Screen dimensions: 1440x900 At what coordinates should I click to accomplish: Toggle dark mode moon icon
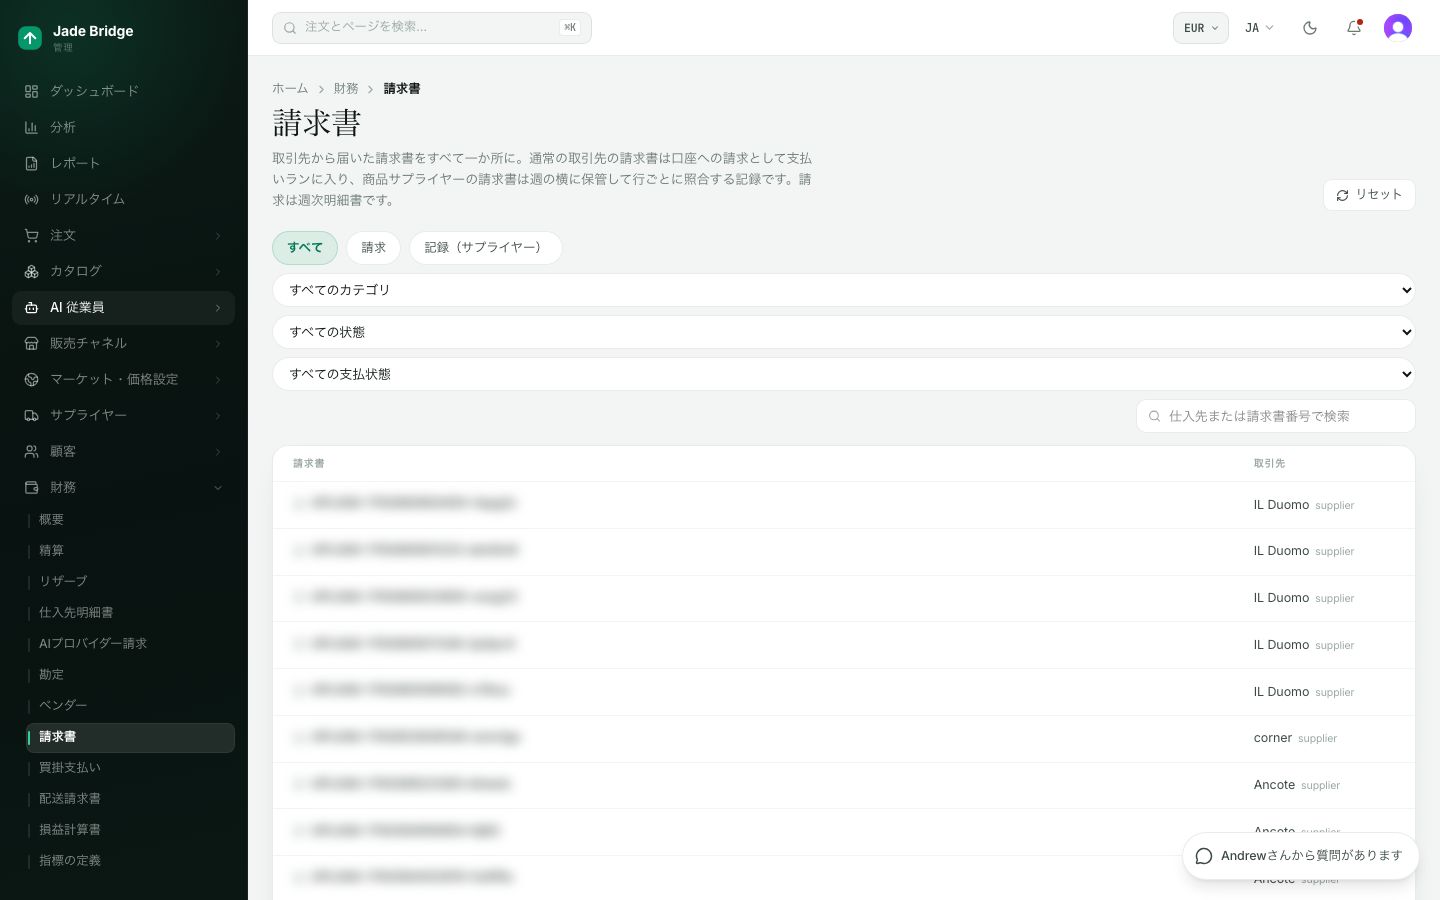pyautogui.click(x=1310, y=28)
